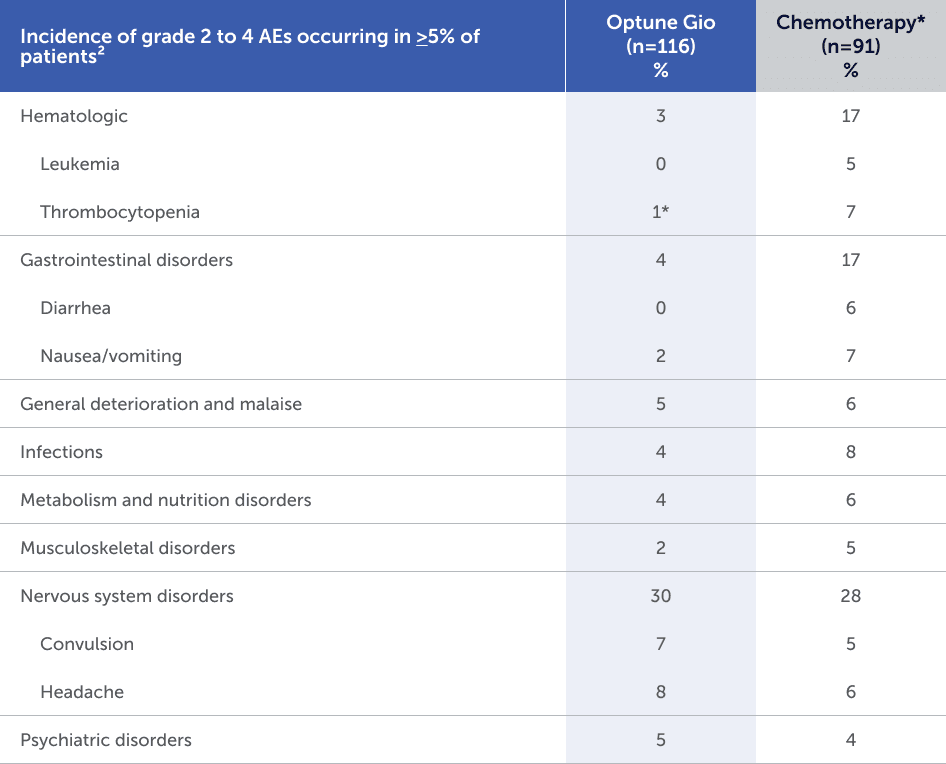Click Metabolism and nutrition disorders label
This screenshot has height=764, width=946.
pos(166,500)
